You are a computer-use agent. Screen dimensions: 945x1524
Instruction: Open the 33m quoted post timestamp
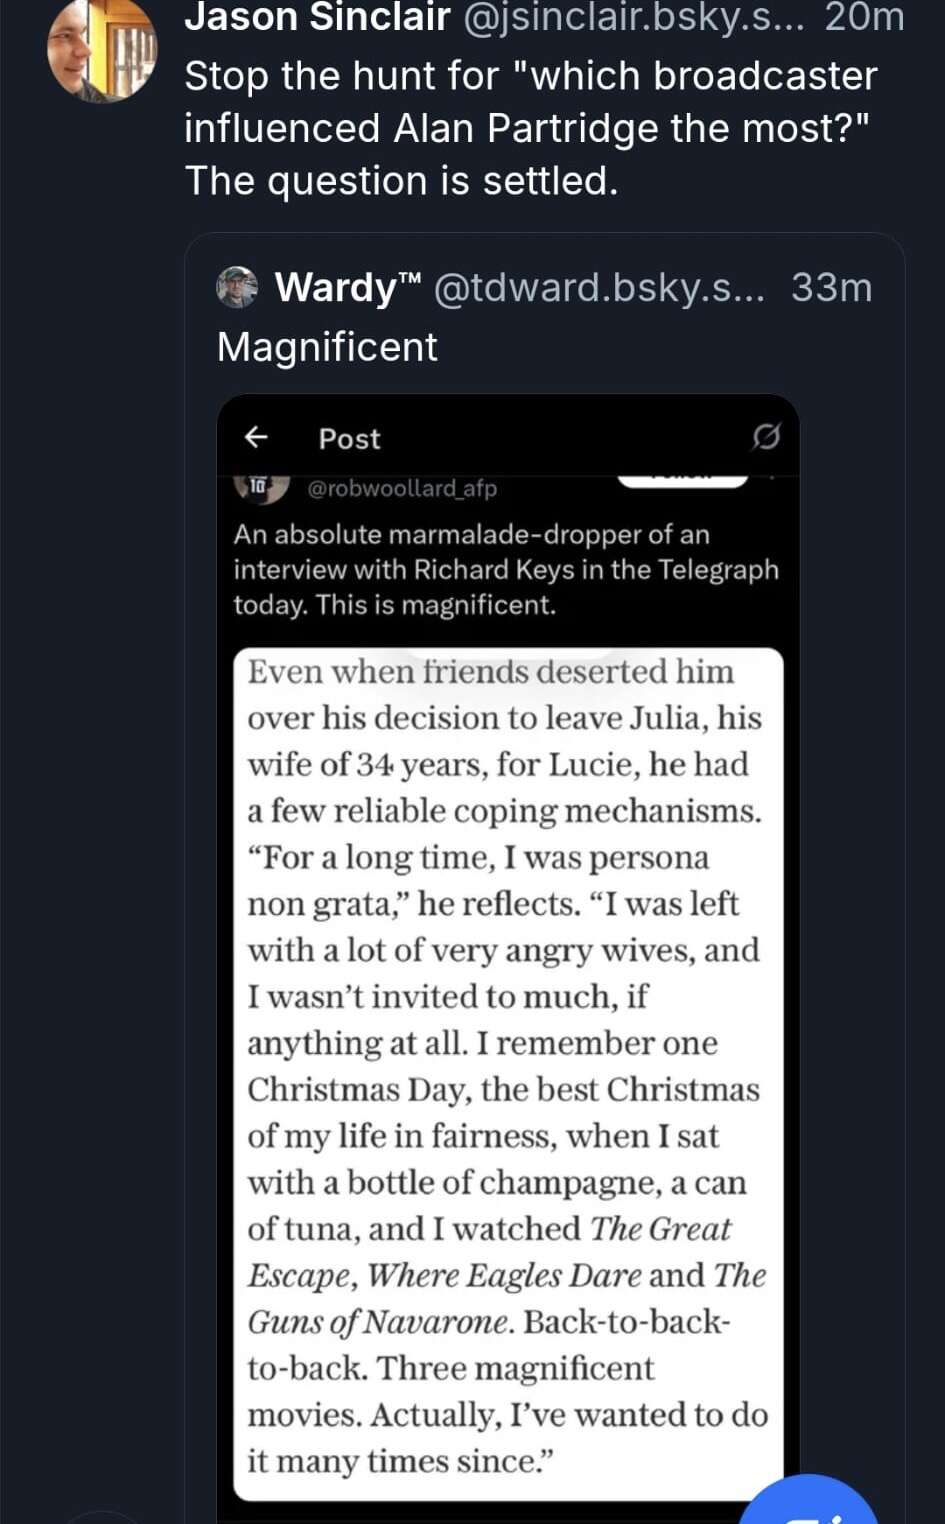[x=831, y=288]
